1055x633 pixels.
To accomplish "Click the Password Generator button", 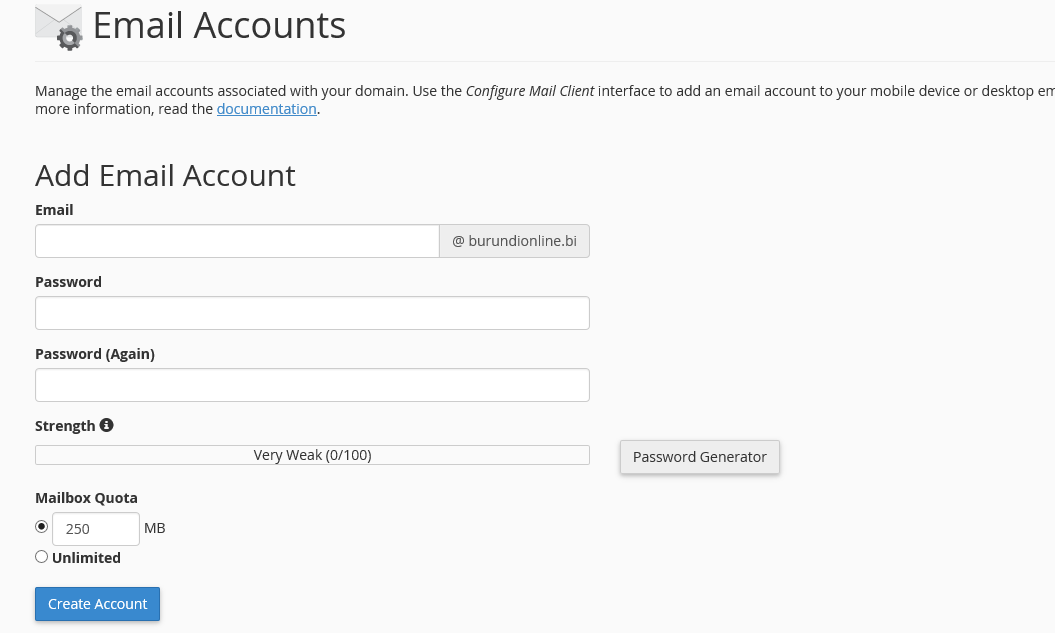I will pyautogui.click(x=699, y=457).
